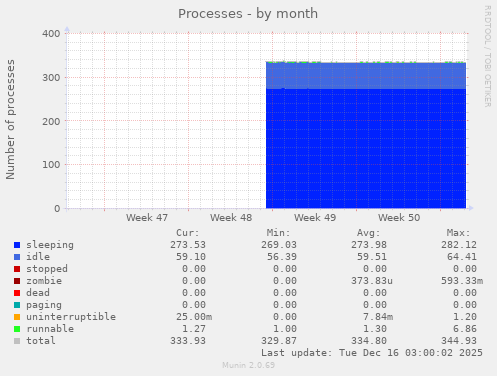Click the 200 y-axis value
497x376 pixels.
51,121
